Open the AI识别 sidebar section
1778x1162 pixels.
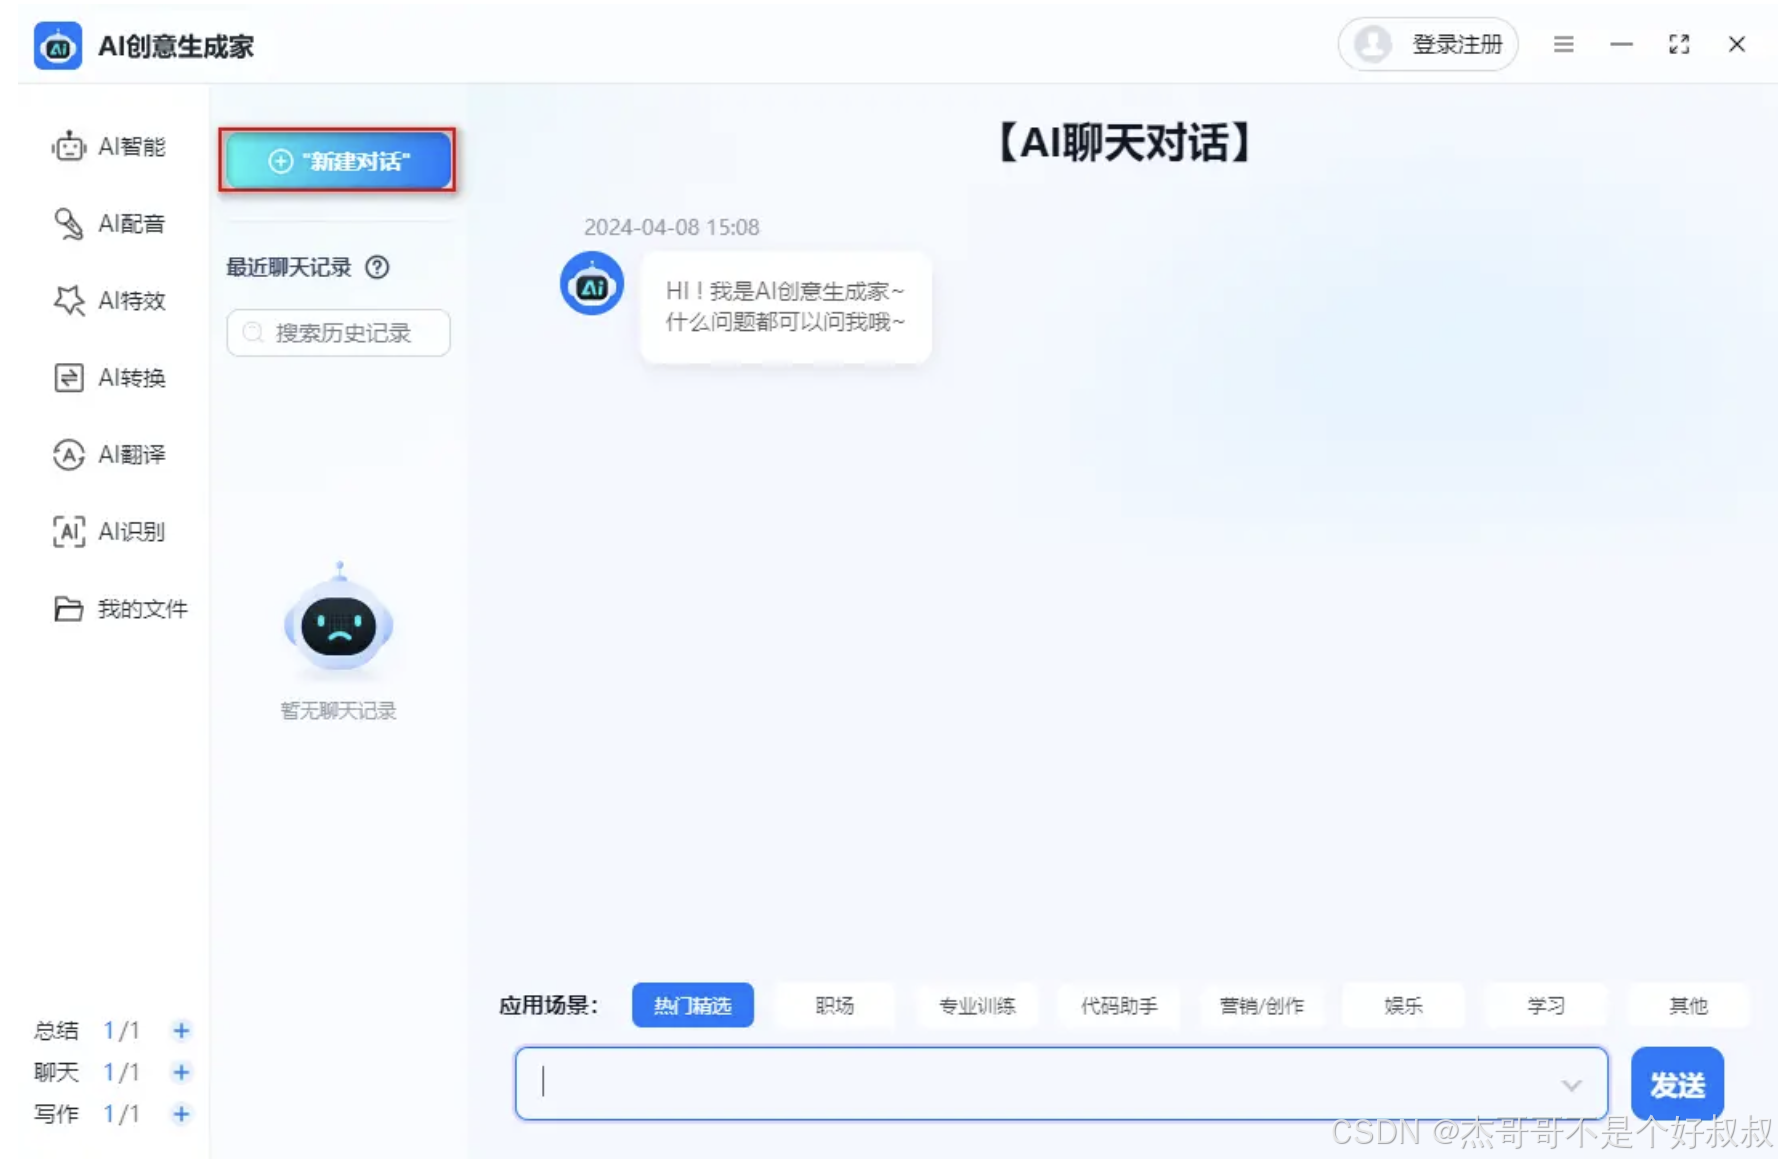pyautogui.click(x=109, y=532)
